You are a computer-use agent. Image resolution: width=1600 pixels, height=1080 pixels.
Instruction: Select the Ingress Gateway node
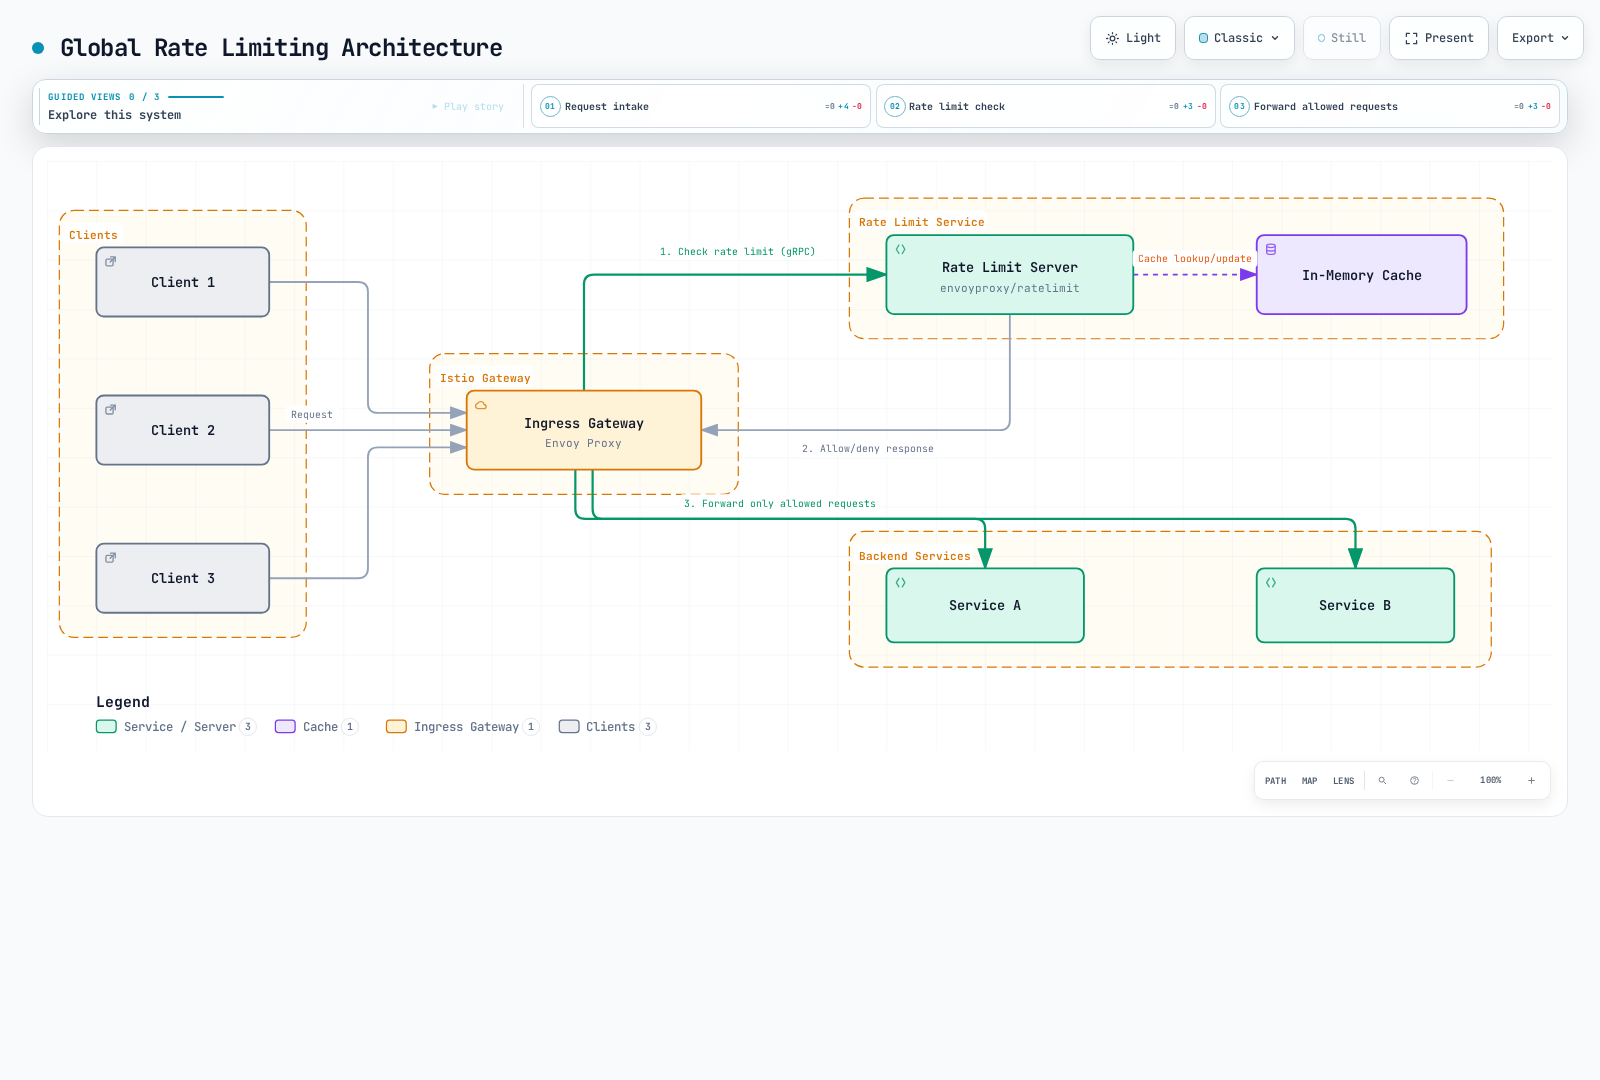[x=584, y=430]
